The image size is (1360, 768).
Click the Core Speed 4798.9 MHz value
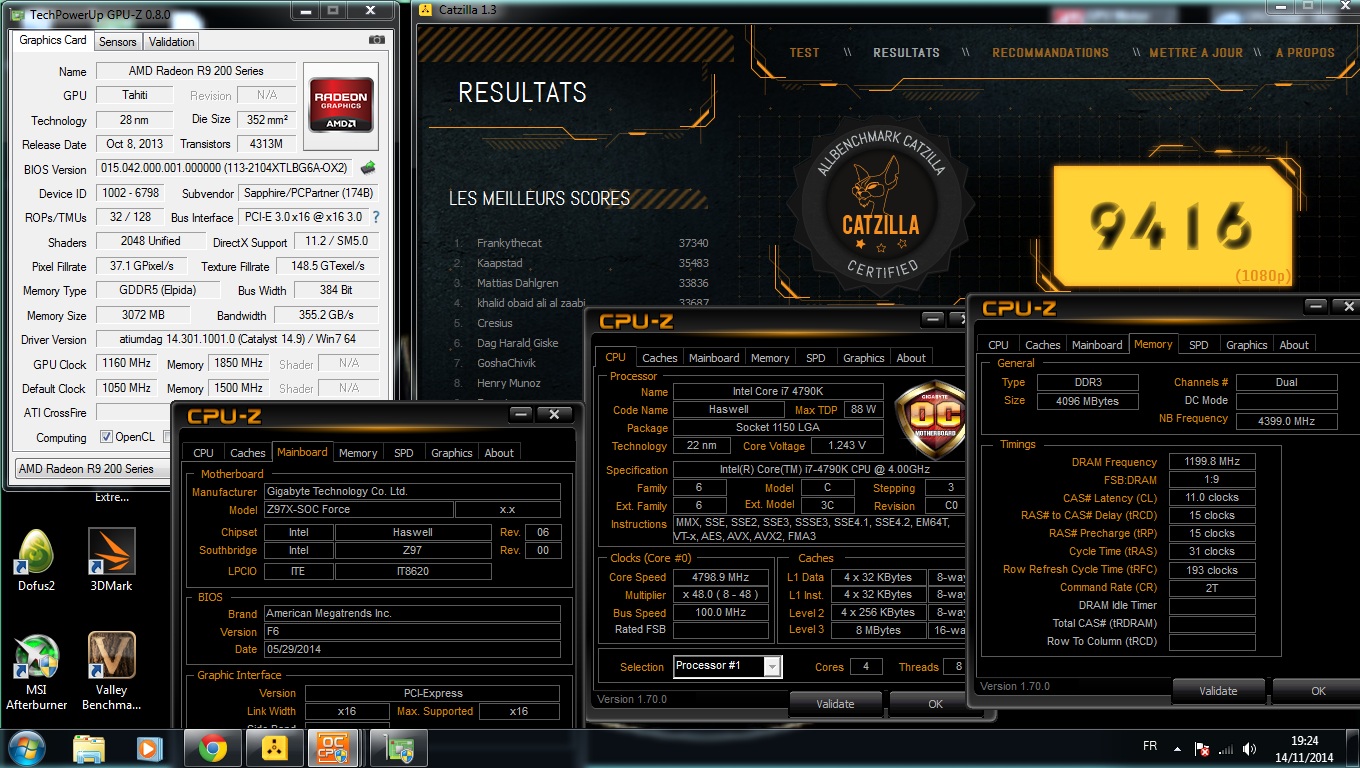[721, 577]
